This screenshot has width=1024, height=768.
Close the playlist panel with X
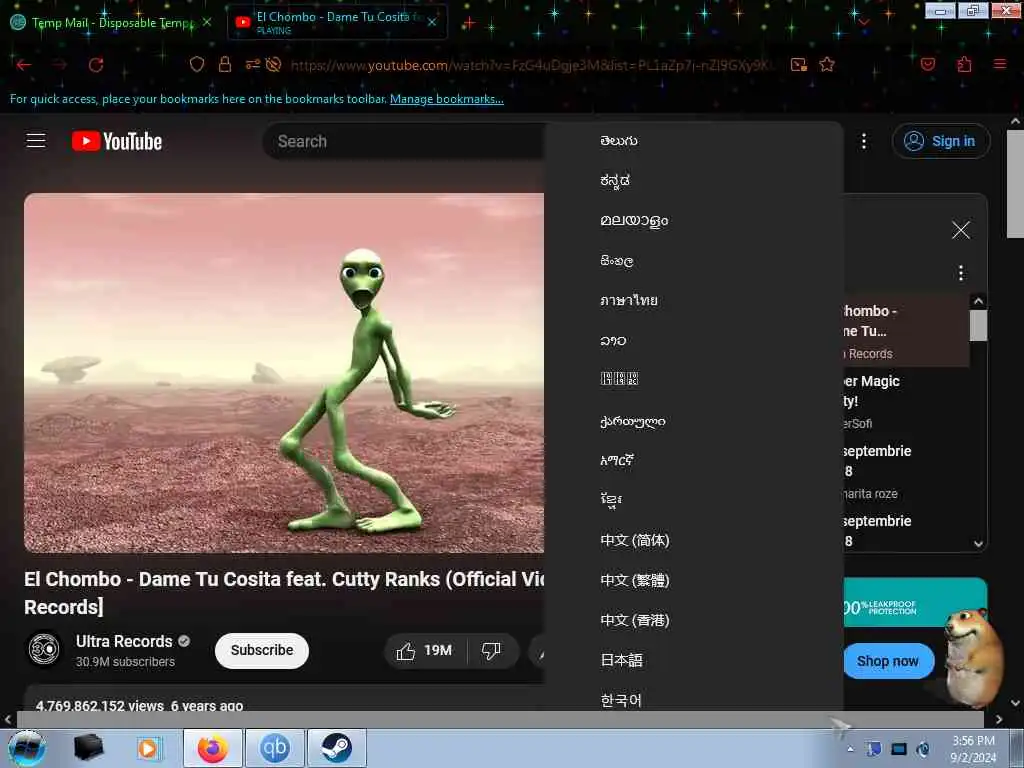[961, 230]
